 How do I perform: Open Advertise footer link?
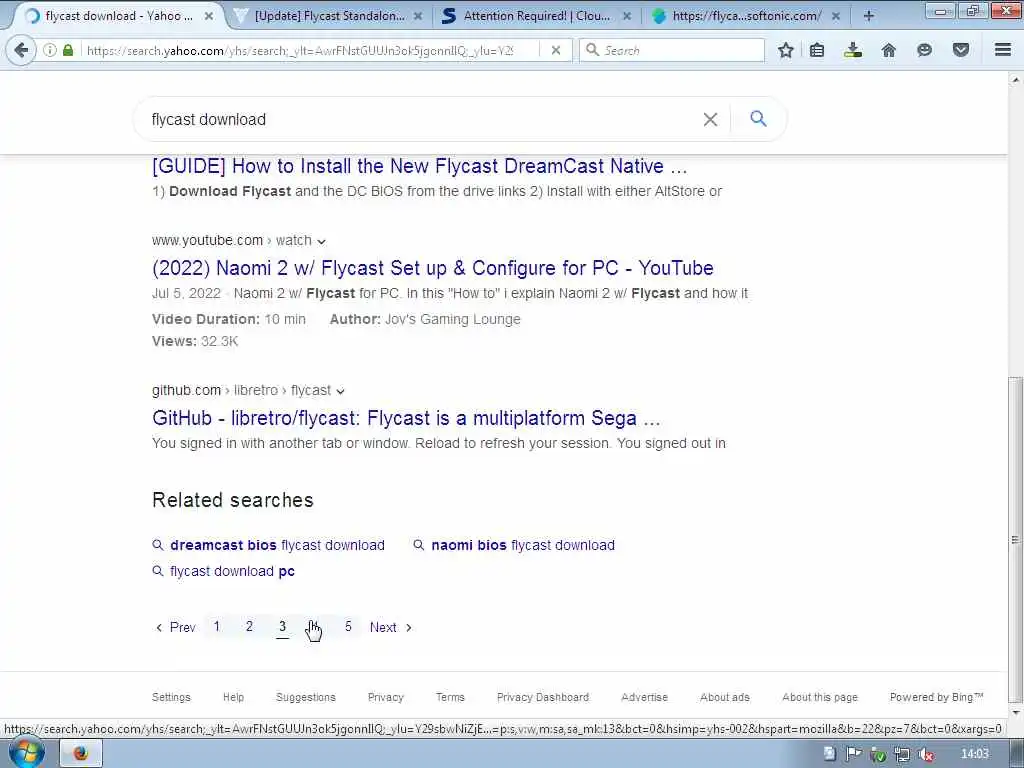[x=644, y=697]
